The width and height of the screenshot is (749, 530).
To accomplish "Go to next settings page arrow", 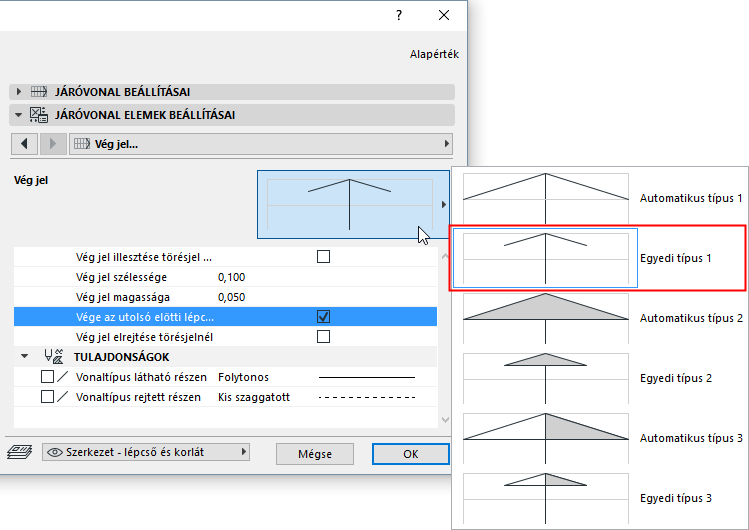I will click(53, 144).
